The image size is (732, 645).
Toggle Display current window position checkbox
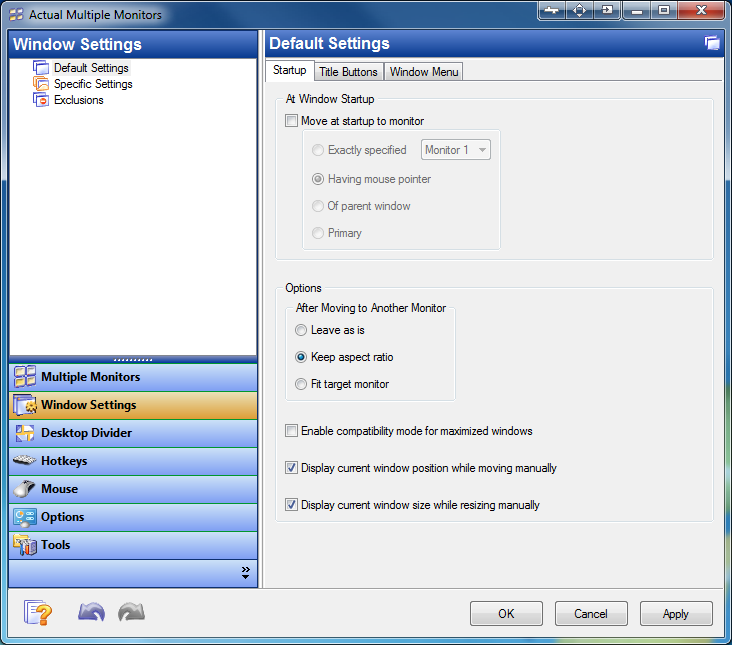point(291,468)
